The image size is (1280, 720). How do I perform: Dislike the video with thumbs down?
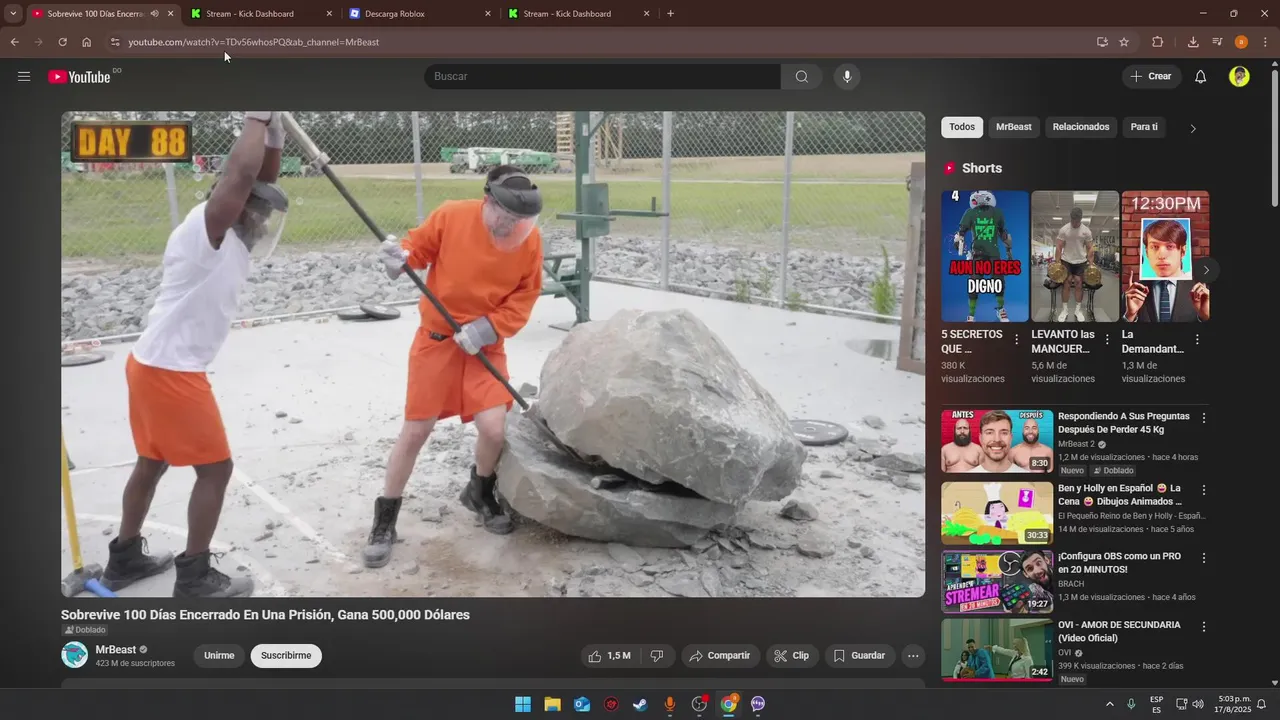click(x=657, y=656)
